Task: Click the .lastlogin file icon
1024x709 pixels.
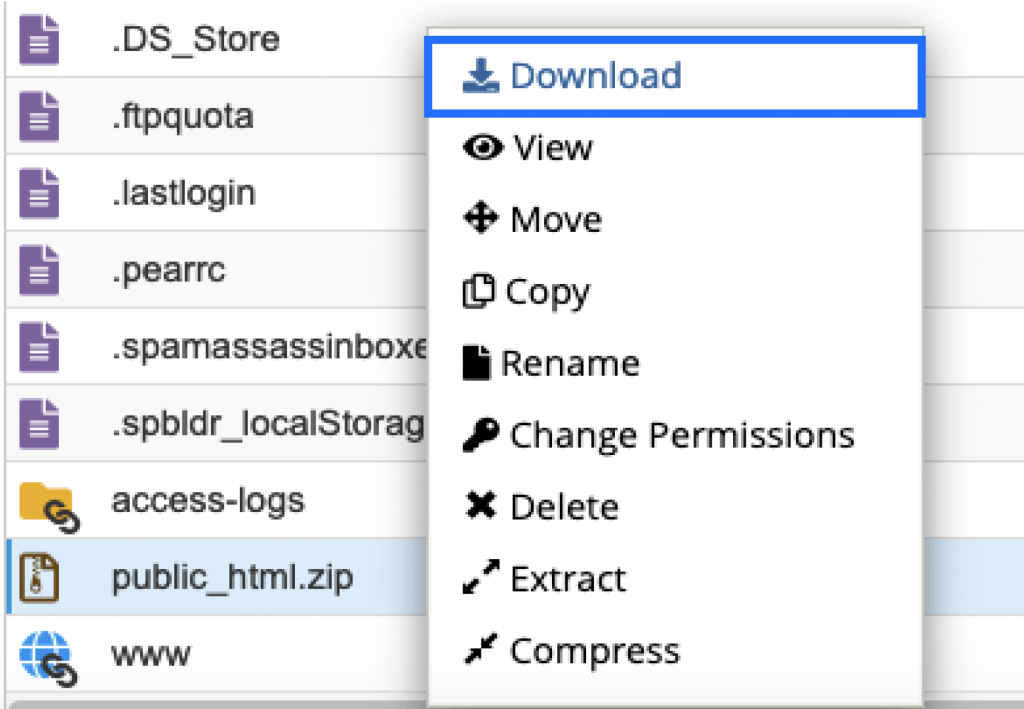Action: [40, 193]
